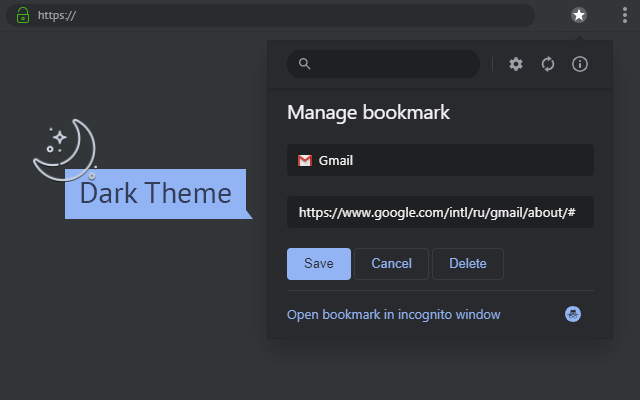Click the Gmail envelope favicon

(x=305, y=160)
